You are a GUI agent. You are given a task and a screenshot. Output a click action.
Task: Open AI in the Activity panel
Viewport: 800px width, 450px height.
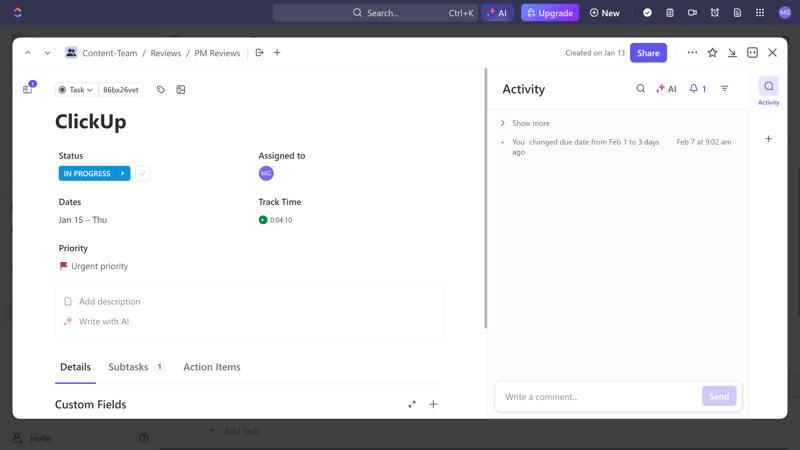pos(666,89)
